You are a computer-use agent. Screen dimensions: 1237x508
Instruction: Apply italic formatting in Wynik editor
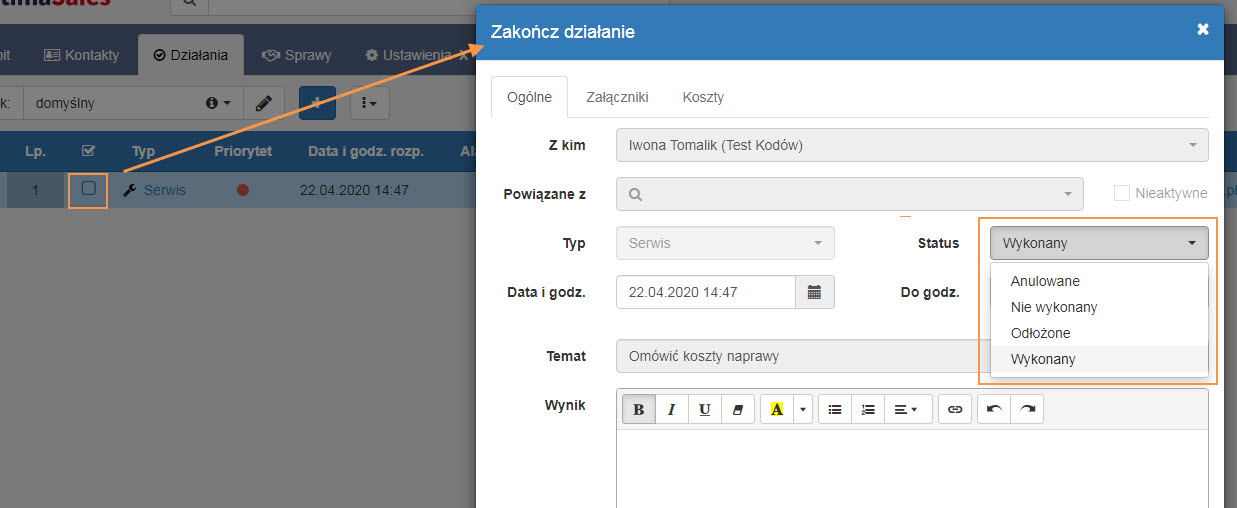672,409
